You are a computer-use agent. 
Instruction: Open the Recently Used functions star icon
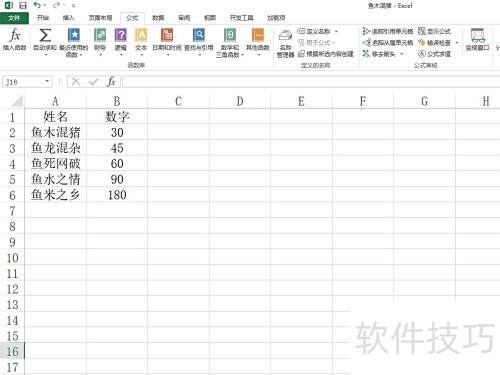(74, 35)
